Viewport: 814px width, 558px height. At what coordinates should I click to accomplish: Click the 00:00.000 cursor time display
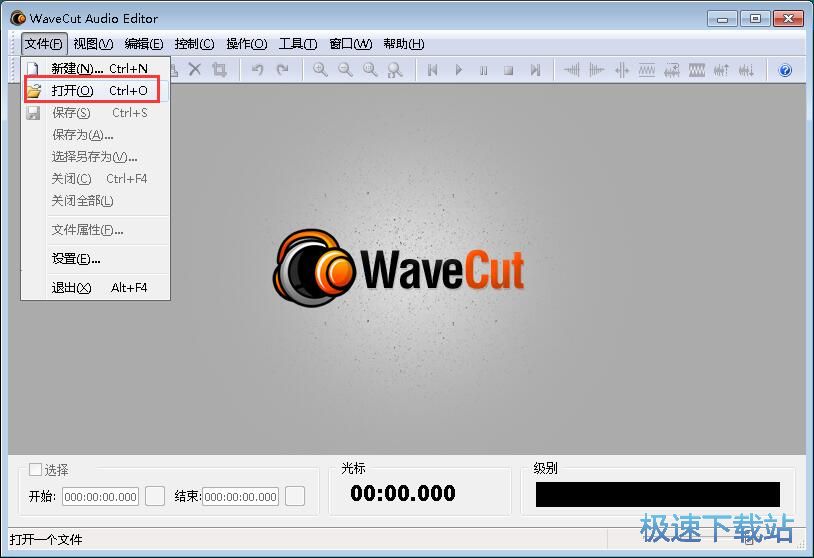pos(403,493)
